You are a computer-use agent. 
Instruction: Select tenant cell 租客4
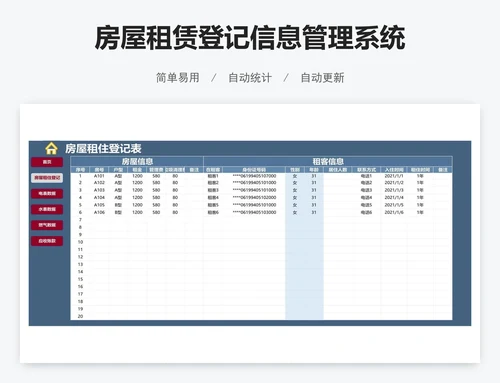click(213, 197)
